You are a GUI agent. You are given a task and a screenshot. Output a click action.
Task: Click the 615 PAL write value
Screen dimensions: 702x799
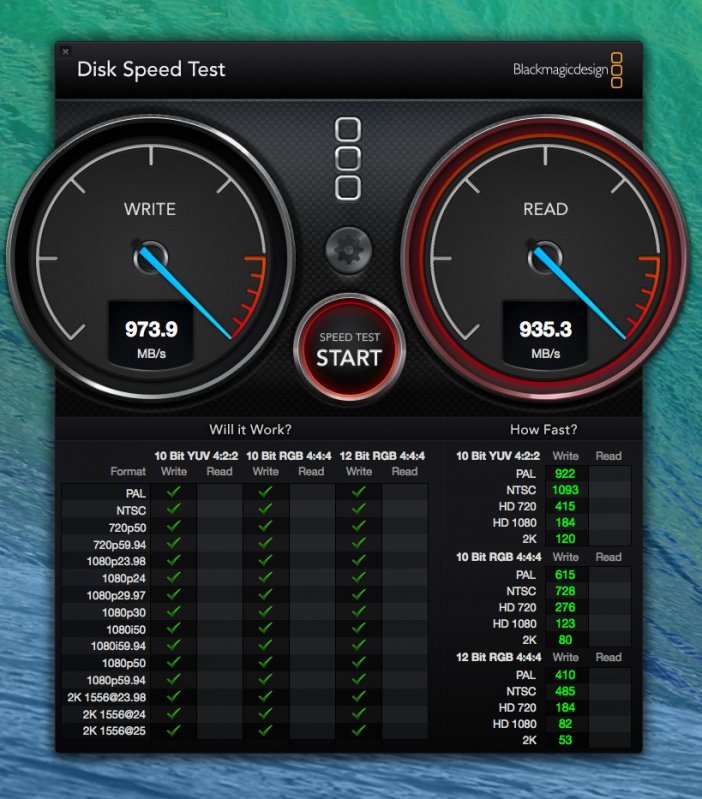[x=565, y=574]
